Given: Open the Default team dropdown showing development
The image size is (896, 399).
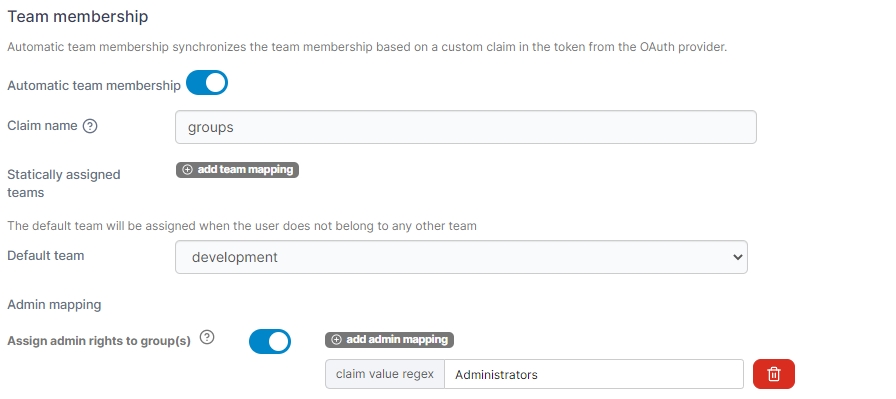Looking at the screenshot, I should click(461, 257).
